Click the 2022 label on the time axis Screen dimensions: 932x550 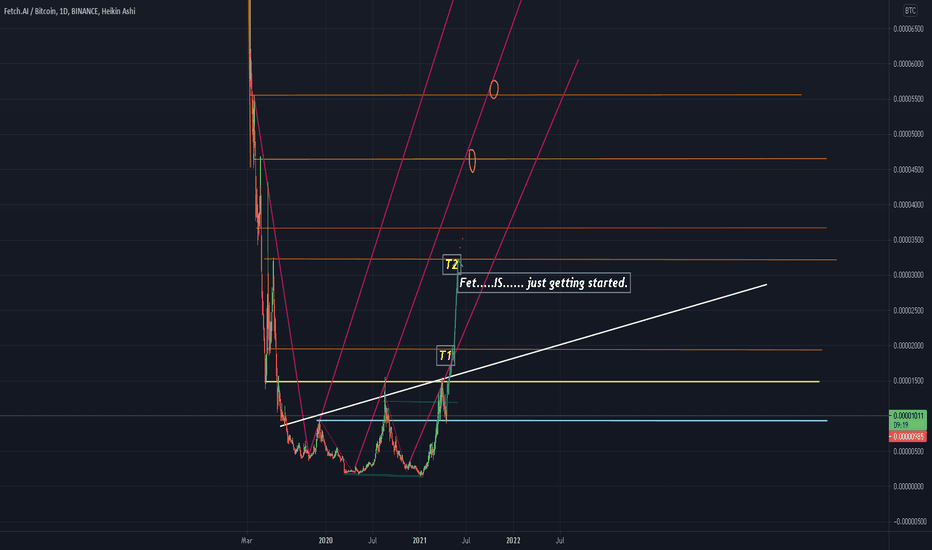(x=513, y=540)
